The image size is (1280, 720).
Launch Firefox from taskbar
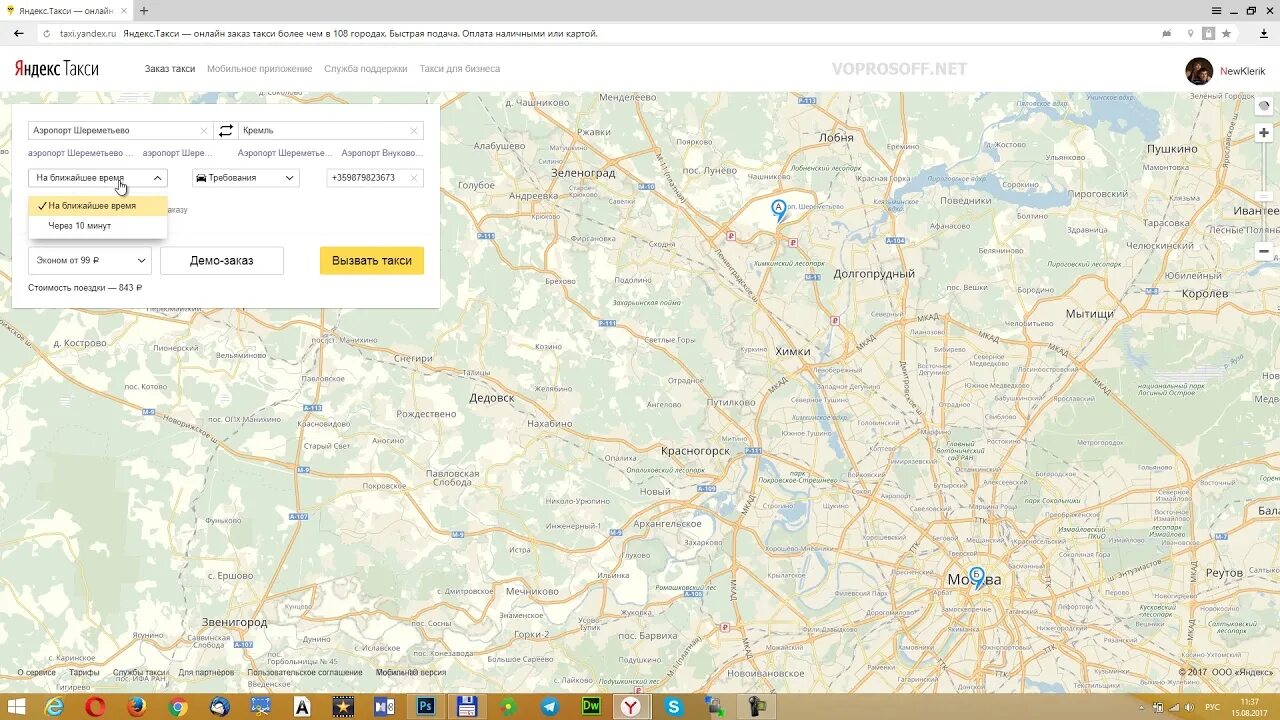pos(137,707)
